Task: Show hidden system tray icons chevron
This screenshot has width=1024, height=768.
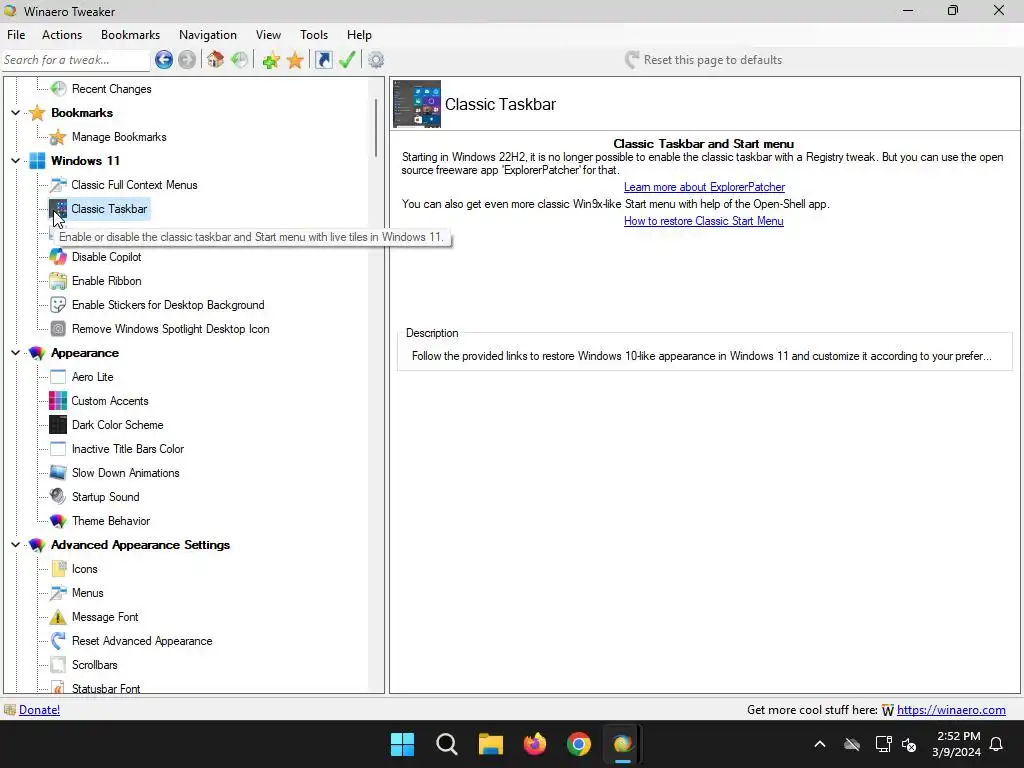Action: 820,744
